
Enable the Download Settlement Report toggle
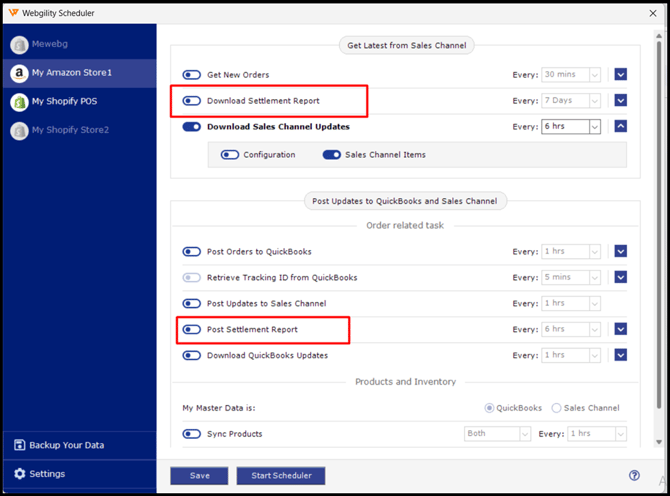[191, 101]
